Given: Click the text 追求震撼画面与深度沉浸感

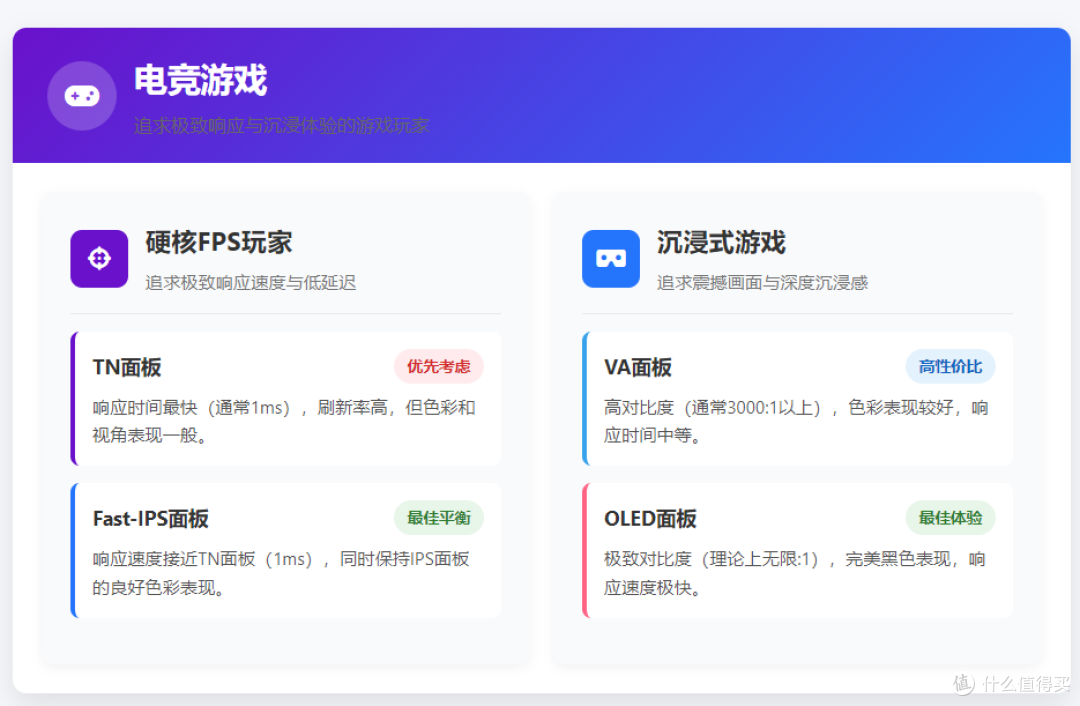Looking at the screenshot, I should tap(762, 283).
